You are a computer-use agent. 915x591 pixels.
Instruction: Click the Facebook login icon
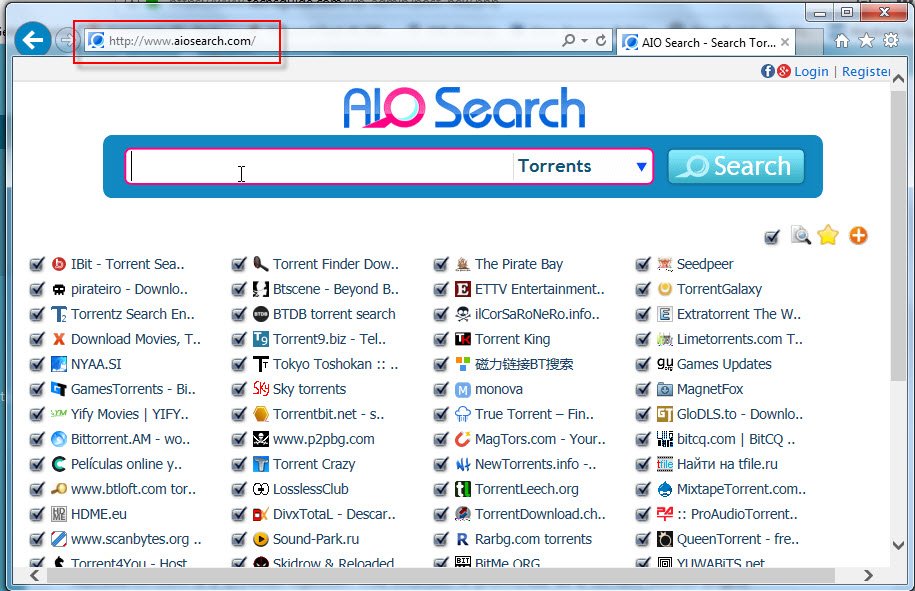coord(767,71)
